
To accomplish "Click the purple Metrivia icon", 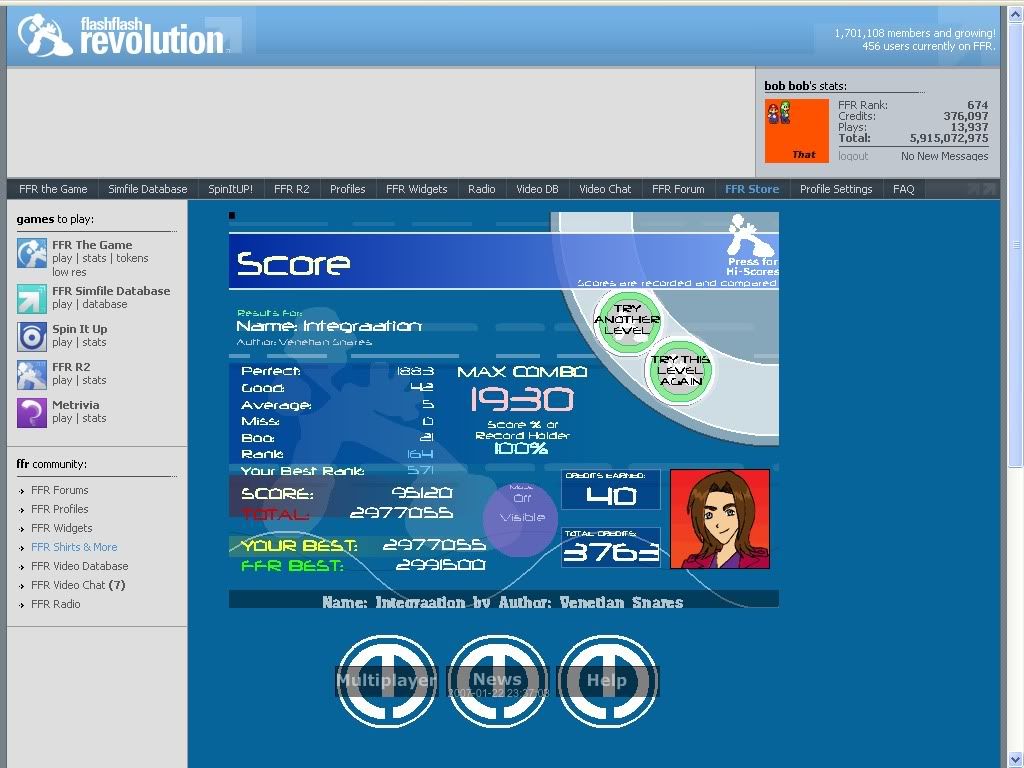I will (31, 412).
